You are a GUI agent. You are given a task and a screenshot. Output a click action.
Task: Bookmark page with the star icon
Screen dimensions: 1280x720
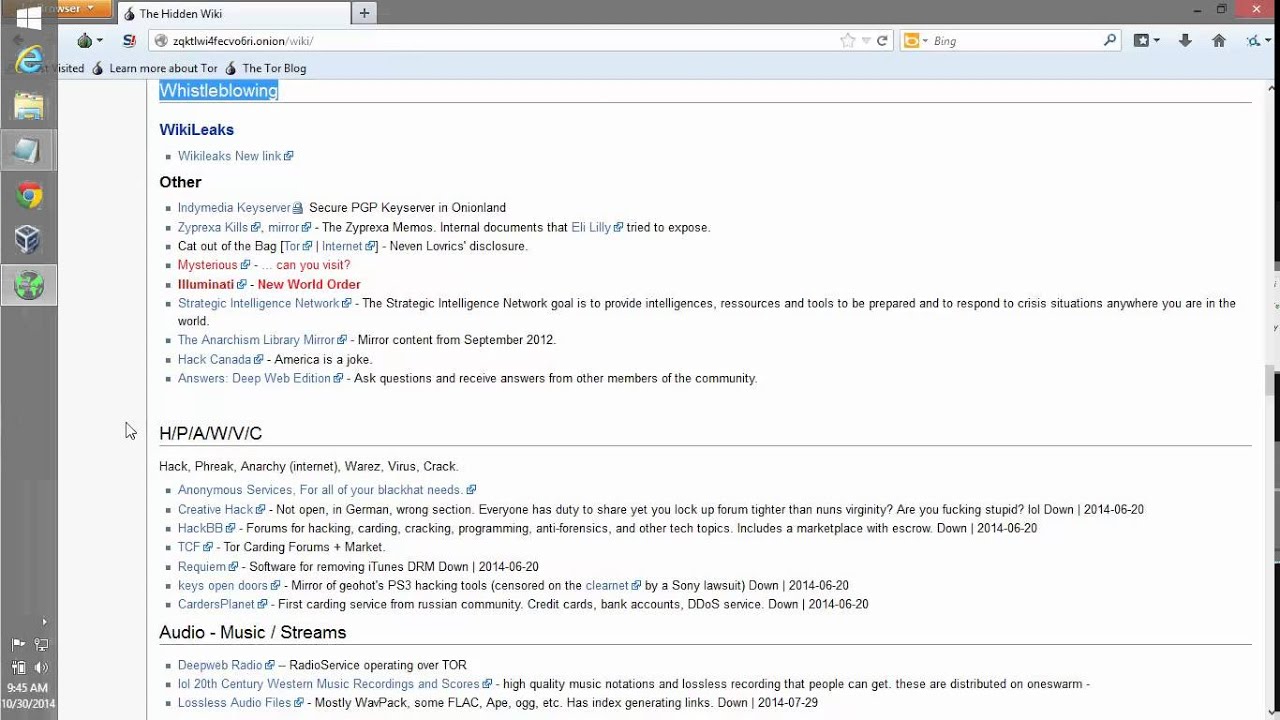pyautogui.click(x=848, y=41)
